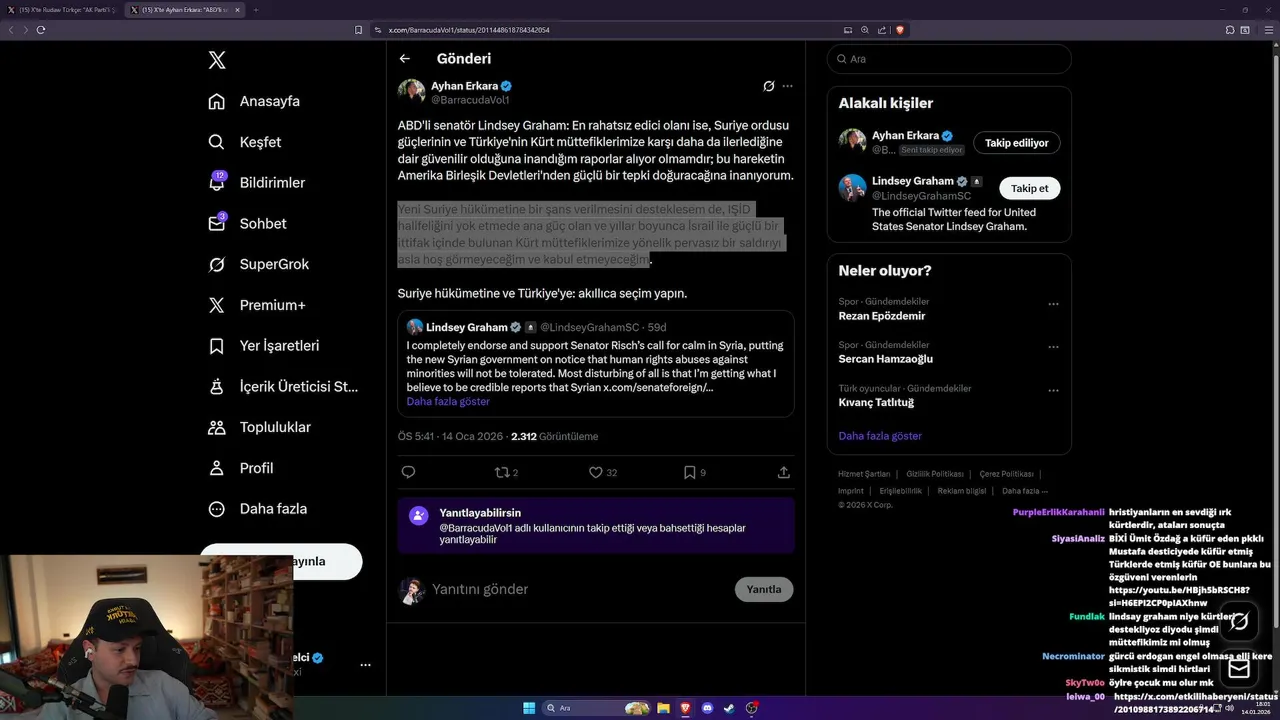
Task: Open options for Kıvanç Tatlıtuğ trend
Action: tap(1053, 391)
